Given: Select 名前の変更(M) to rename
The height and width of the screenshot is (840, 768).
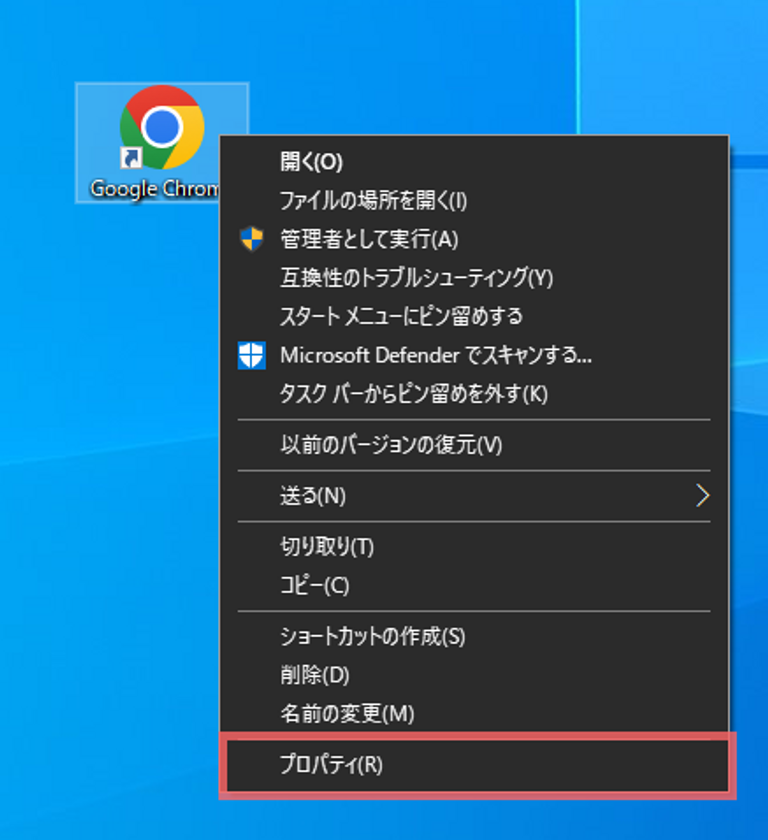Looking at the screenshot, I should click(x=474, y=714).
